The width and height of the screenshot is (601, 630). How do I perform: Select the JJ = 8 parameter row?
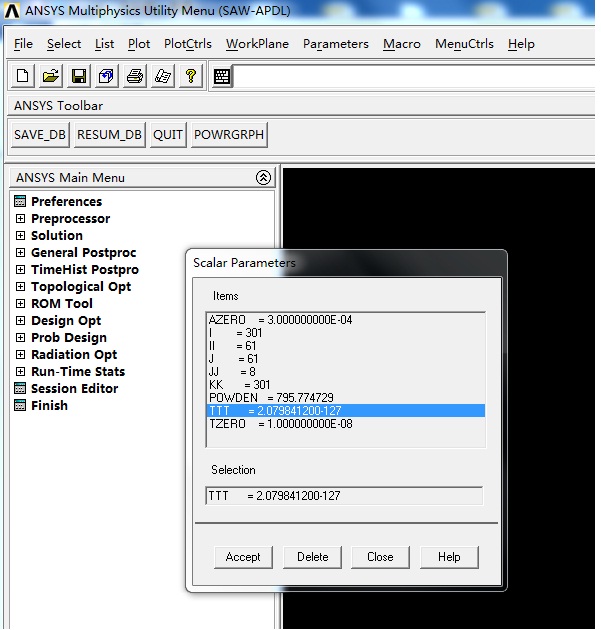(346, 372)
